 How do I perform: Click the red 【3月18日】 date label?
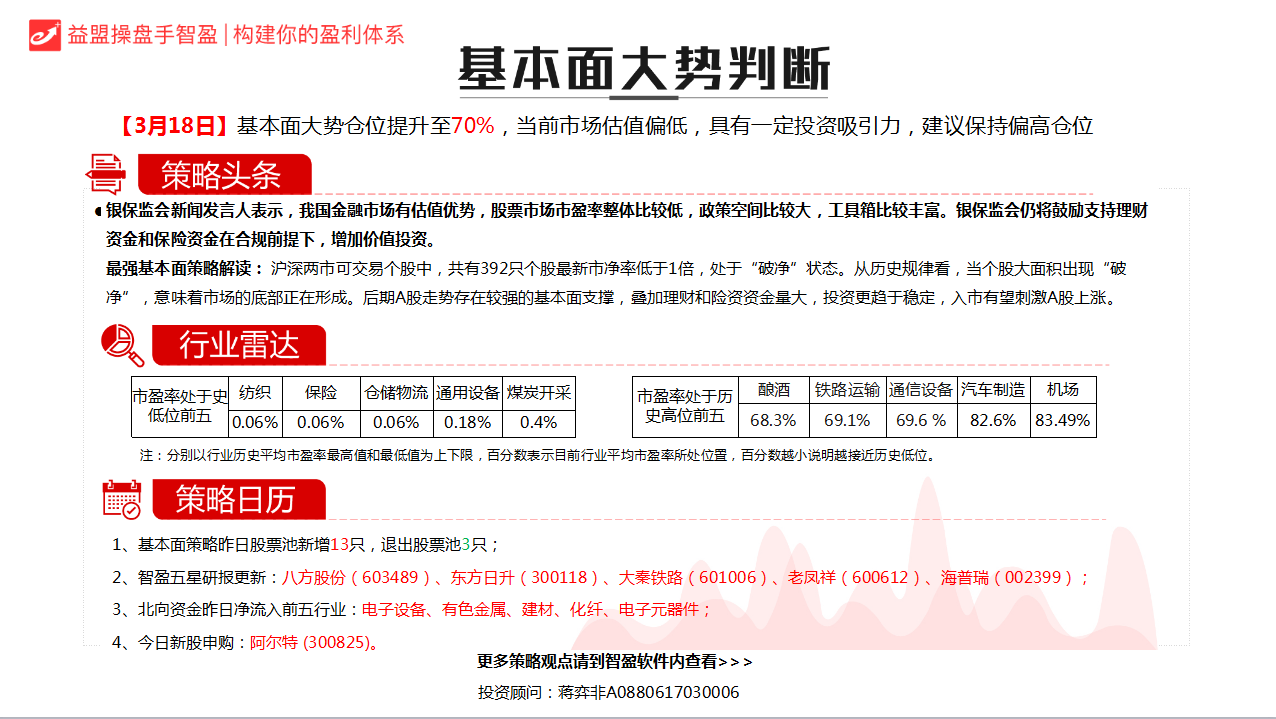175,126
